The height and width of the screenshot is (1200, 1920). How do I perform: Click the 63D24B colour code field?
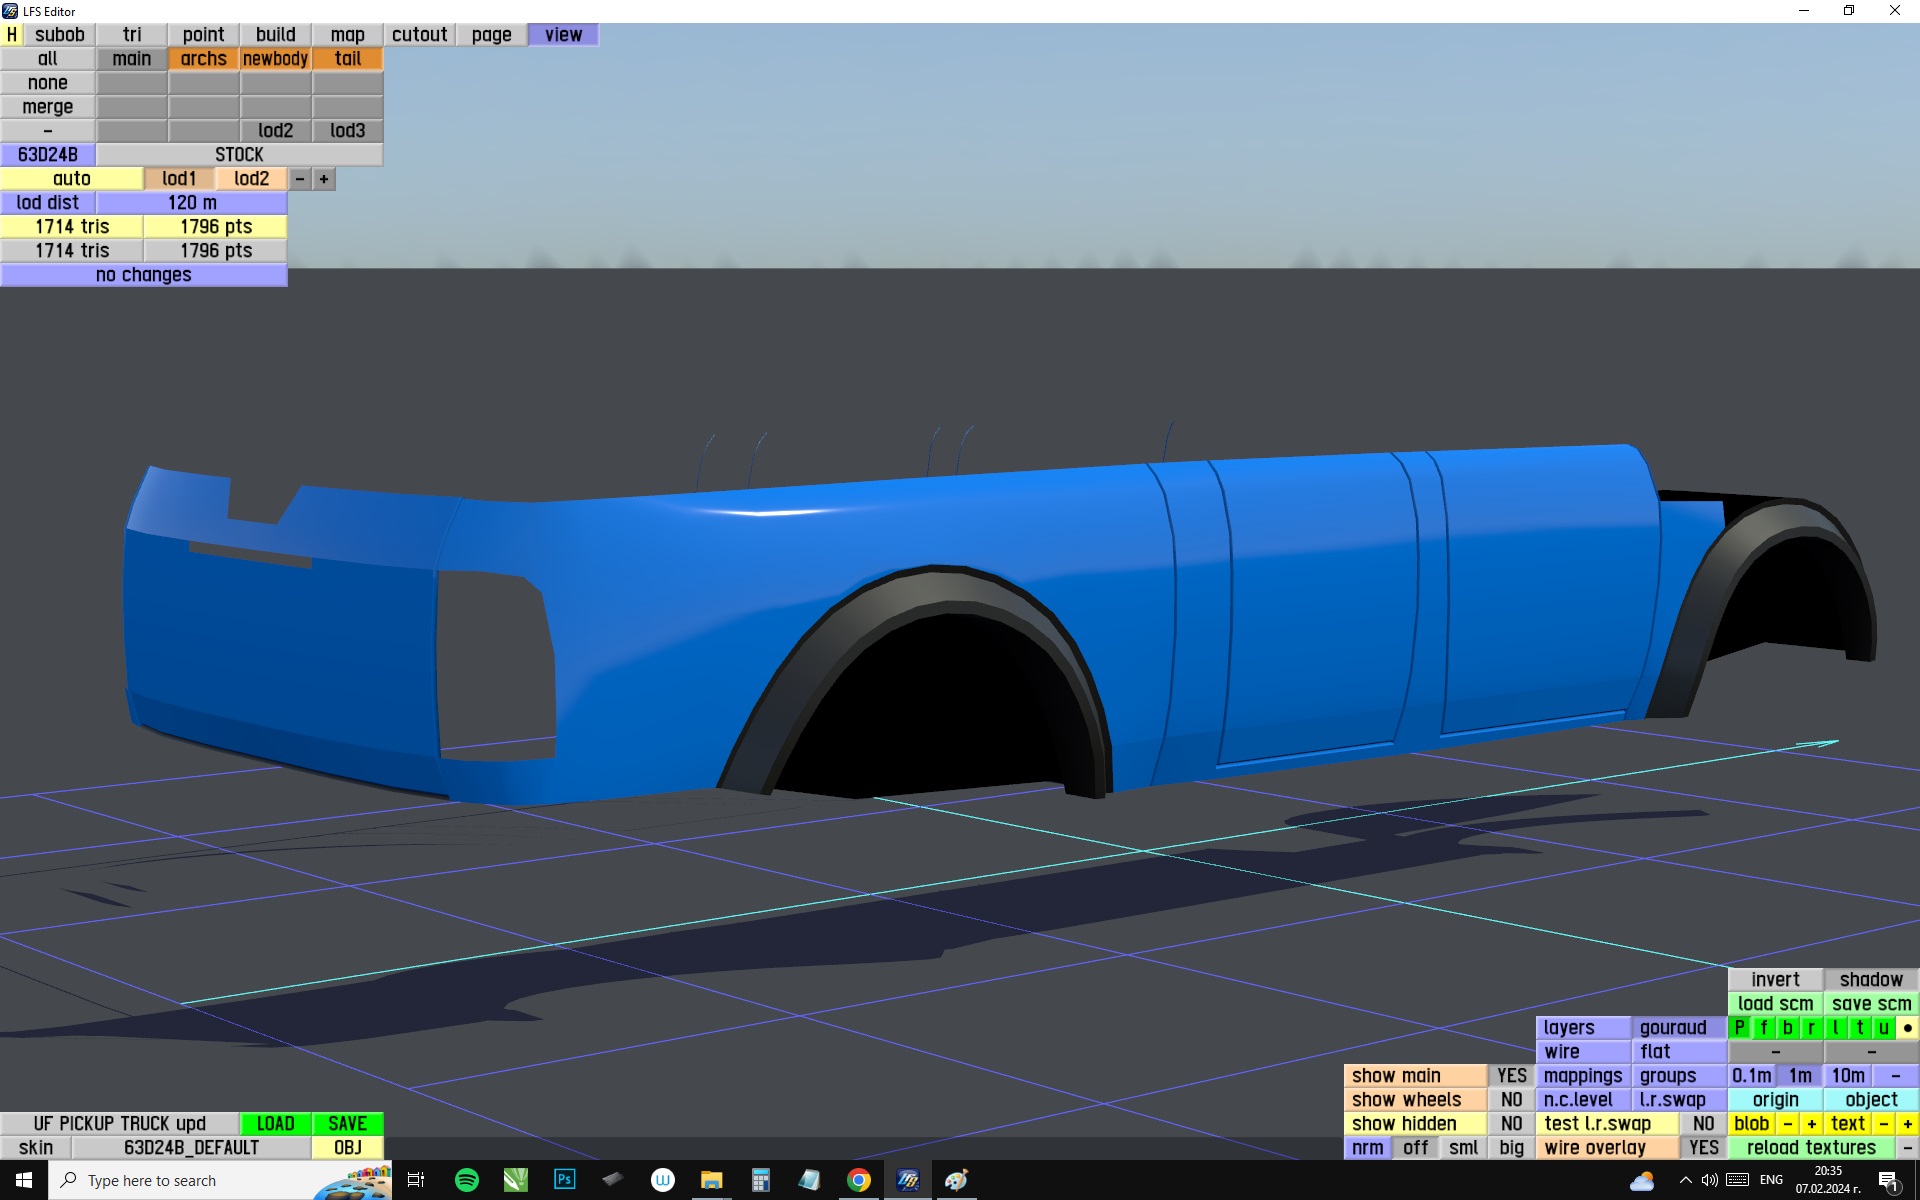[48, 155]
